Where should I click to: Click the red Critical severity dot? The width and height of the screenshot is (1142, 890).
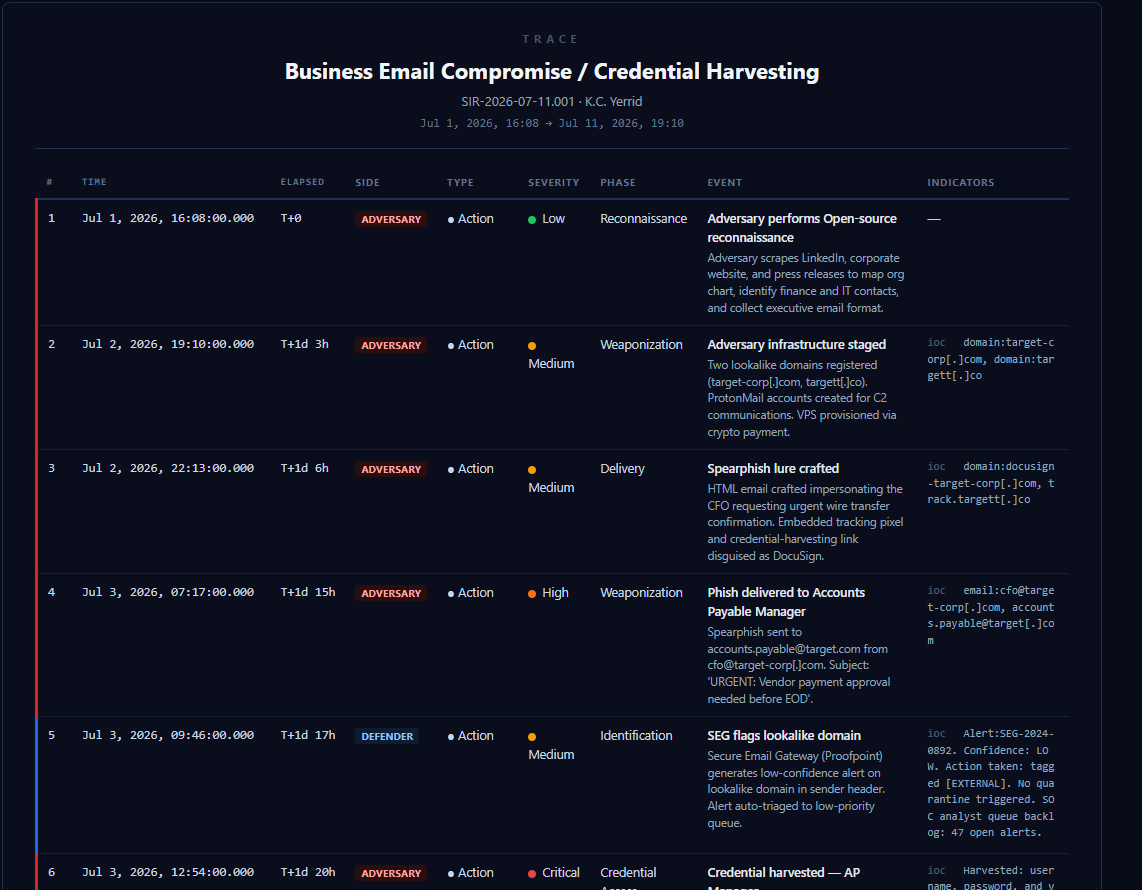click(x=532, y=873)
